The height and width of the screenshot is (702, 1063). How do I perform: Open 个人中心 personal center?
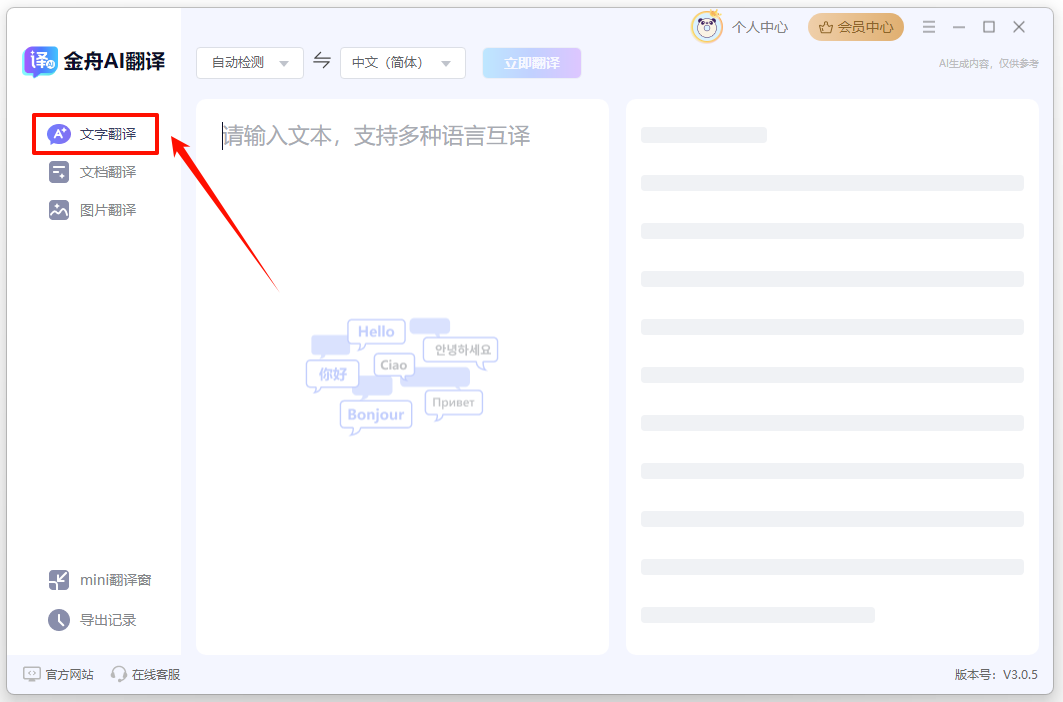pos(760,27)
